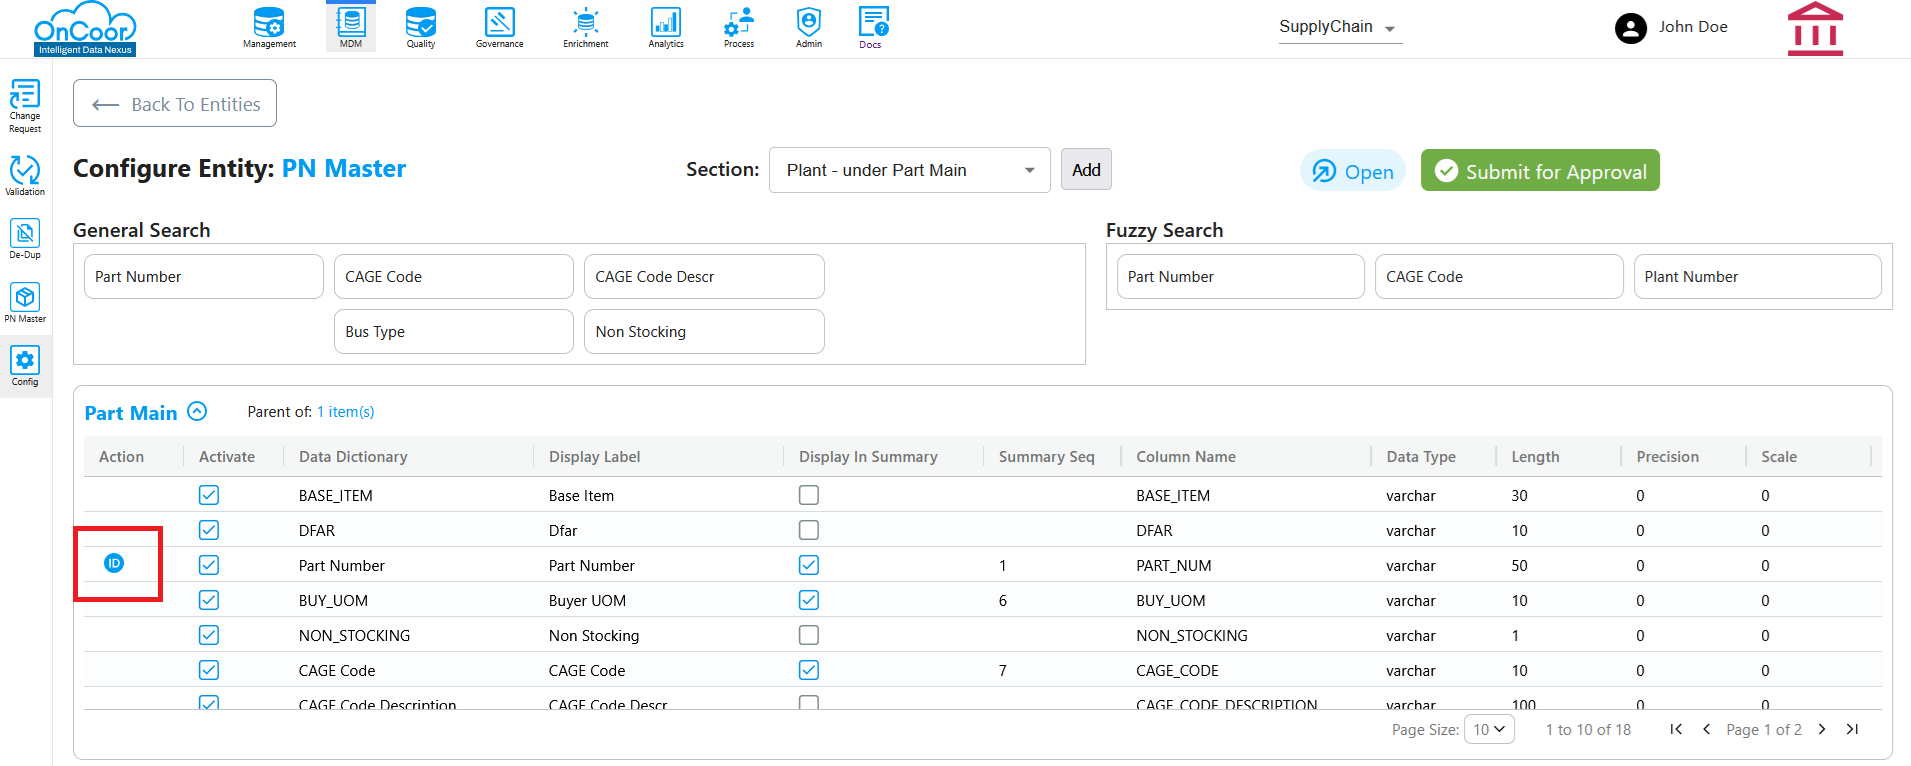Click the Bus Type search field
This screenshot has height=766, width=1911.
454,332
